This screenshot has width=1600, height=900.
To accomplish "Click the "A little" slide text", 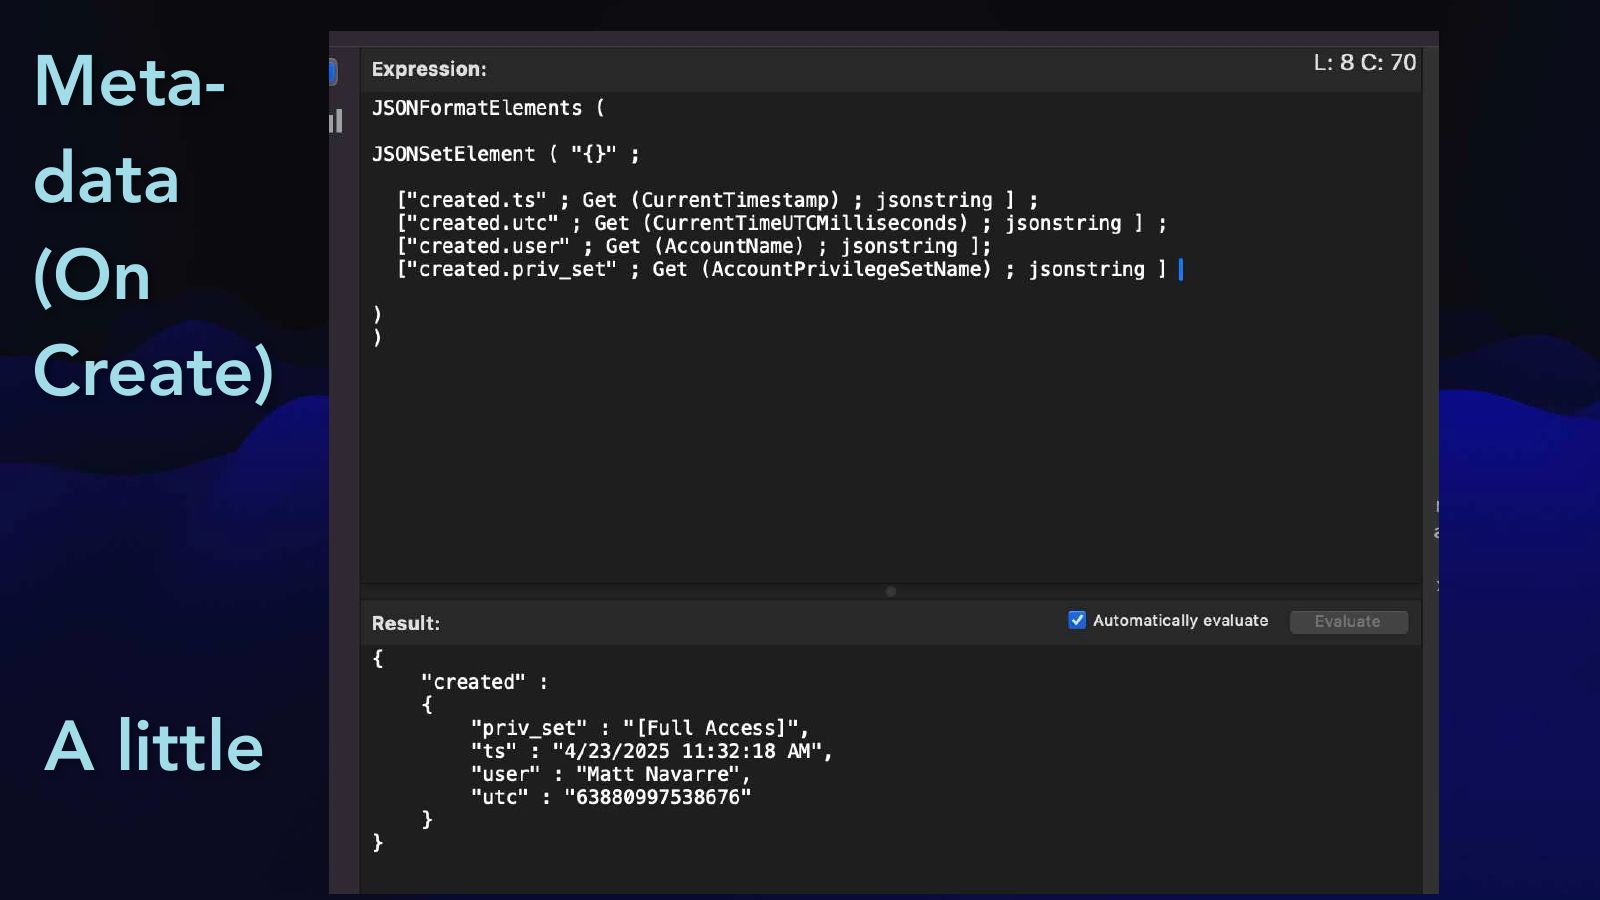I will 154,746.
